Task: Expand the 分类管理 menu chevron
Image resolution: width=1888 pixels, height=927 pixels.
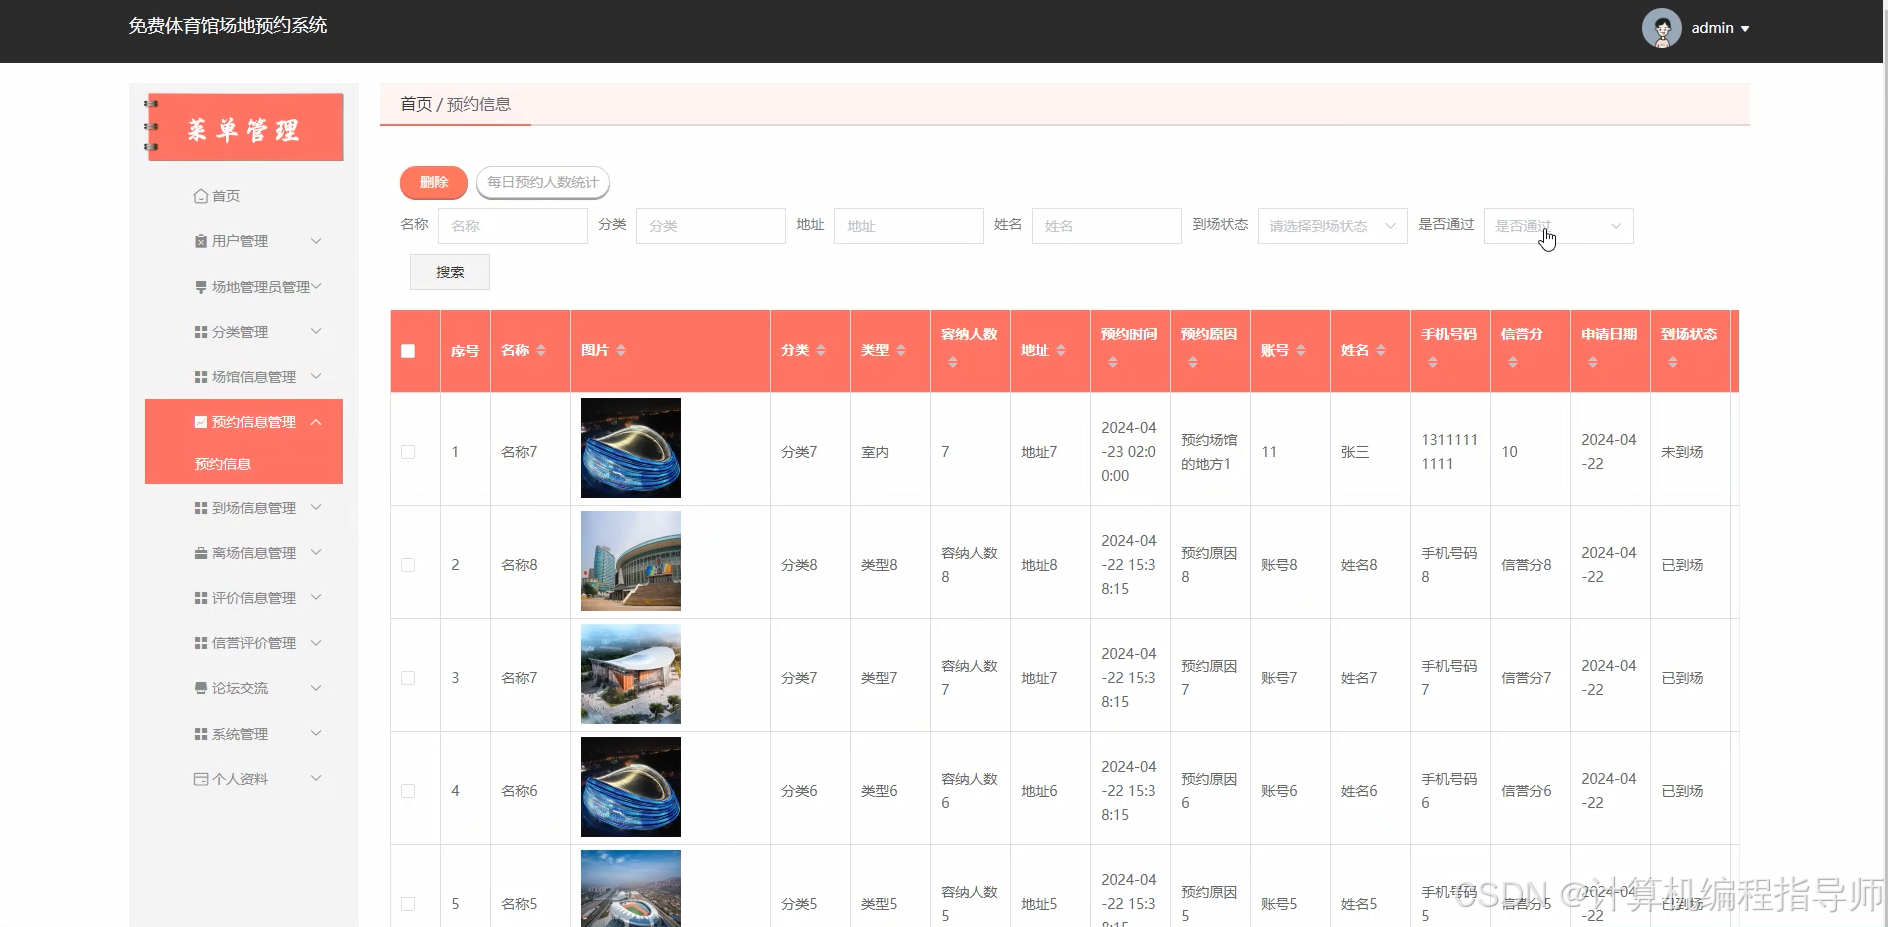Action: [x=316, y=332]
